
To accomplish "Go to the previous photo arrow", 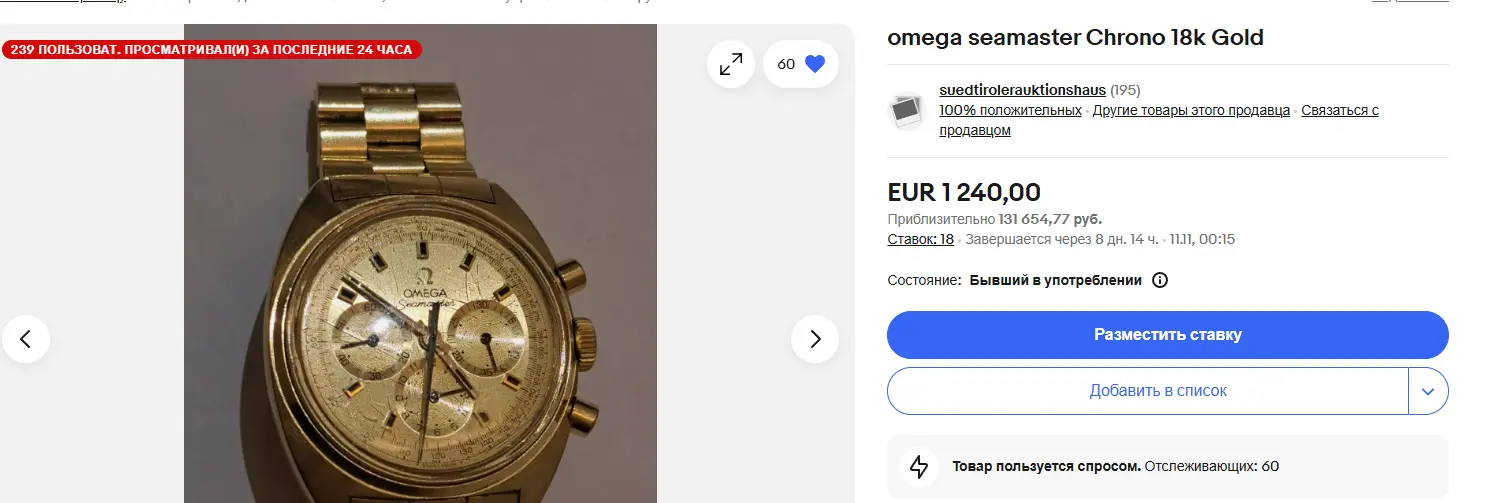I will (26, 339).
